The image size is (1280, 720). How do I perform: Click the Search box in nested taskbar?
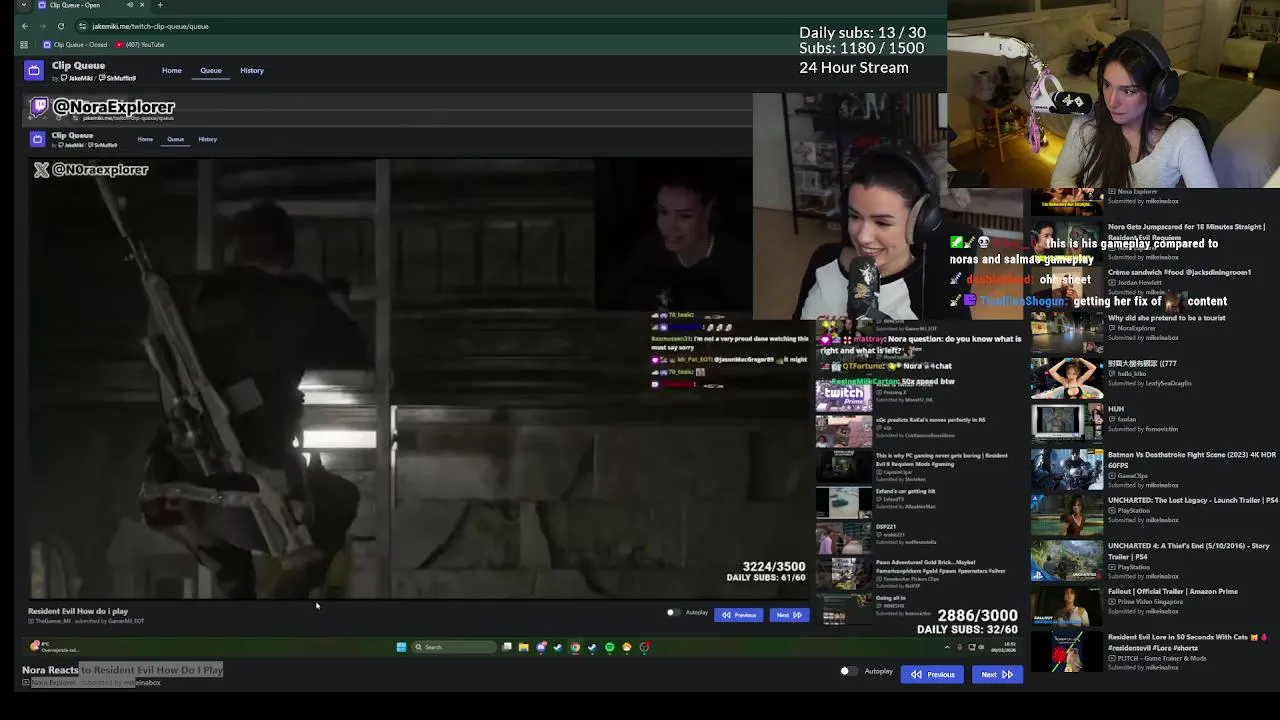point(455,647)
